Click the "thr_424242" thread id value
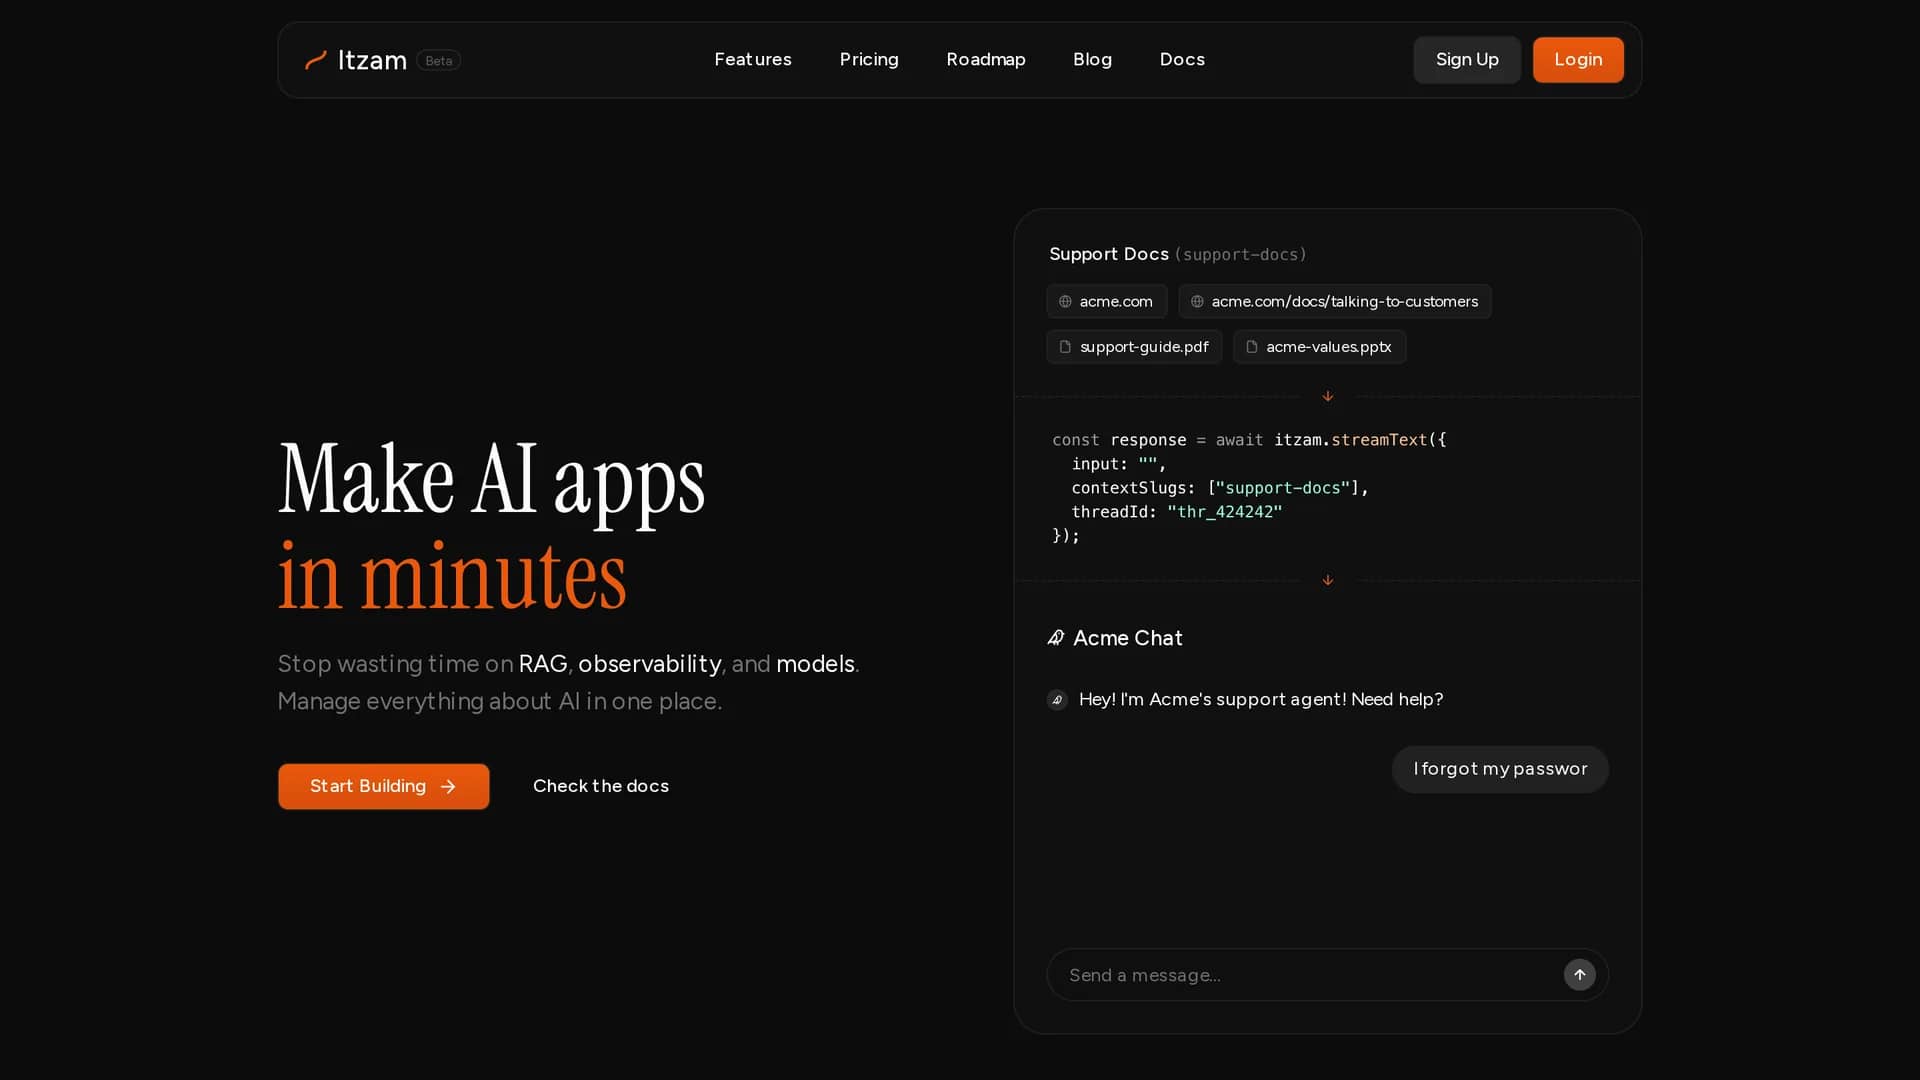This screenshot has height=1080, width=1920. [x=1225, y=512]
